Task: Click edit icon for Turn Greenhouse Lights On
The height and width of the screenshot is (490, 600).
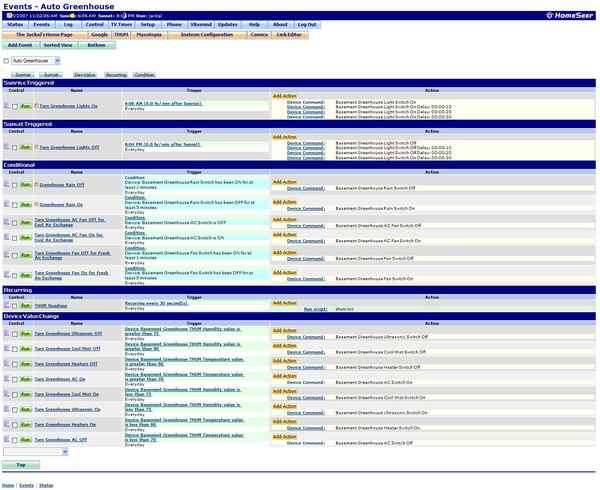Action: point(7,106)
